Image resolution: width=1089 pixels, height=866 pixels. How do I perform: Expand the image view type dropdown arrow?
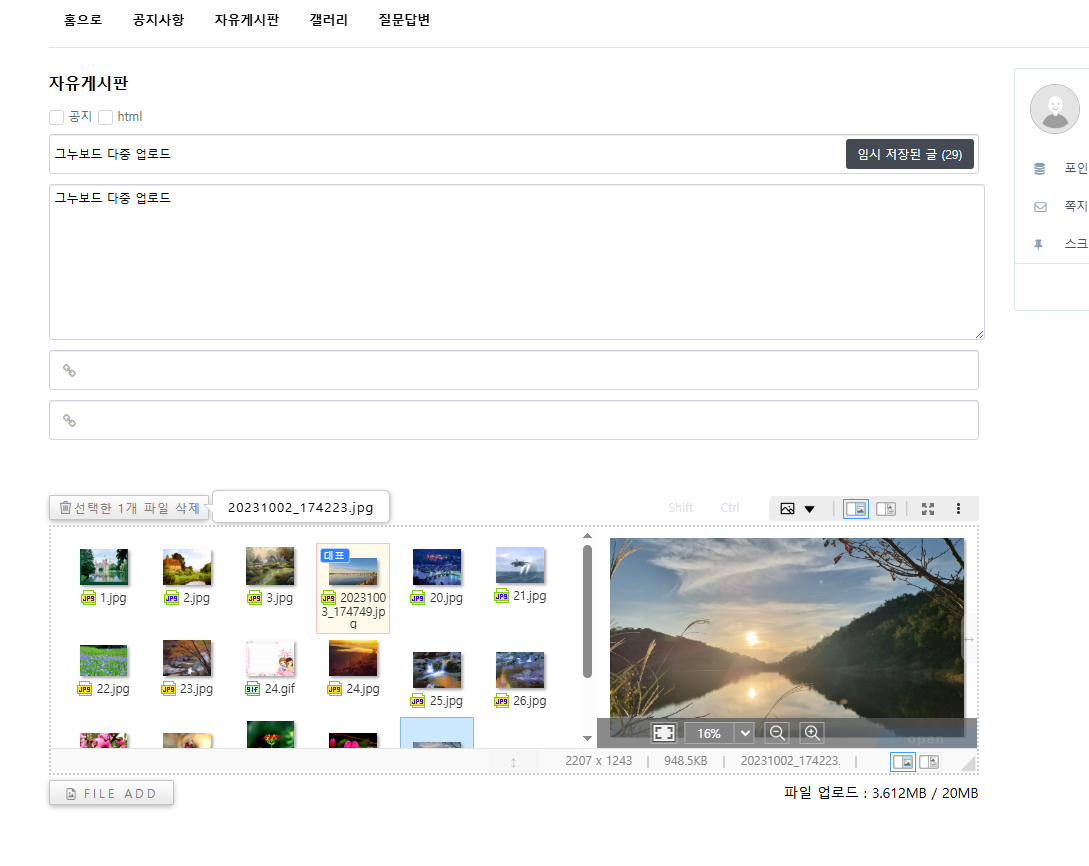click(x=809, y=508)
